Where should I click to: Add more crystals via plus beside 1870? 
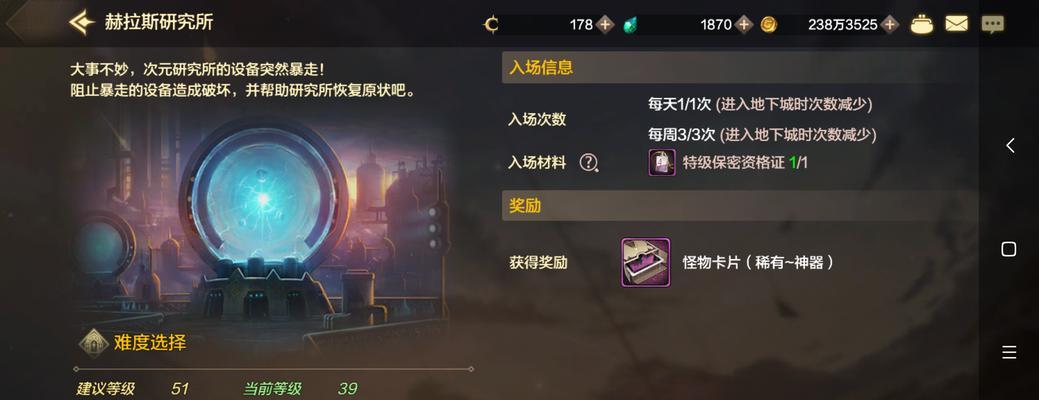tap(744, 25)
